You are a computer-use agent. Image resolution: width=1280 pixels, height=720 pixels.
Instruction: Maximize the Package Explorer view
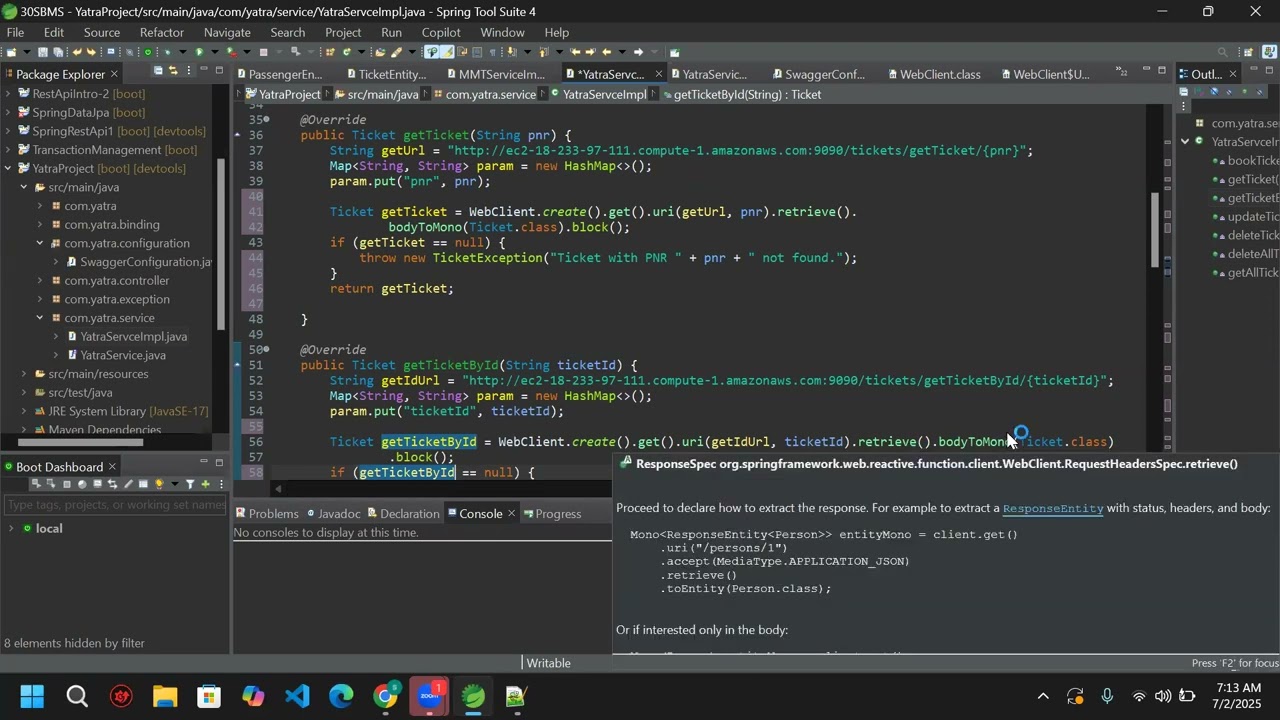(x=219, y=71)
